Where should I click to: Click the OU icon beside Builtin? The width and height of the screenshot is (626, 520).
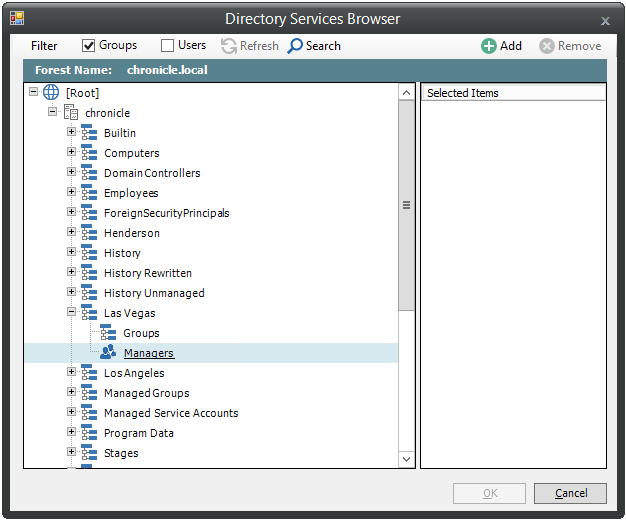coord(89,133)
